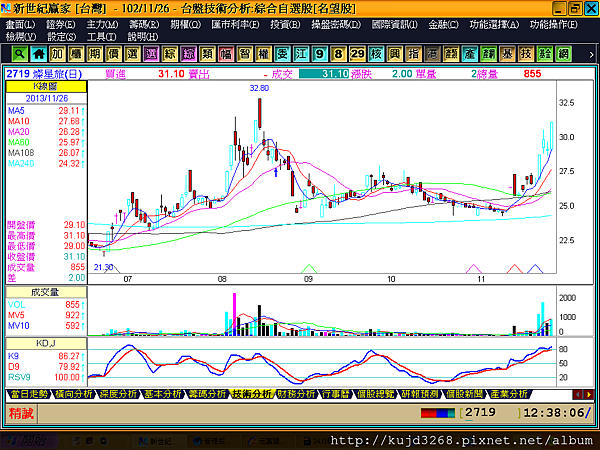Switch to the 個股總覽 tab
This screenshot has width=600, height=450.
point(375,394)
